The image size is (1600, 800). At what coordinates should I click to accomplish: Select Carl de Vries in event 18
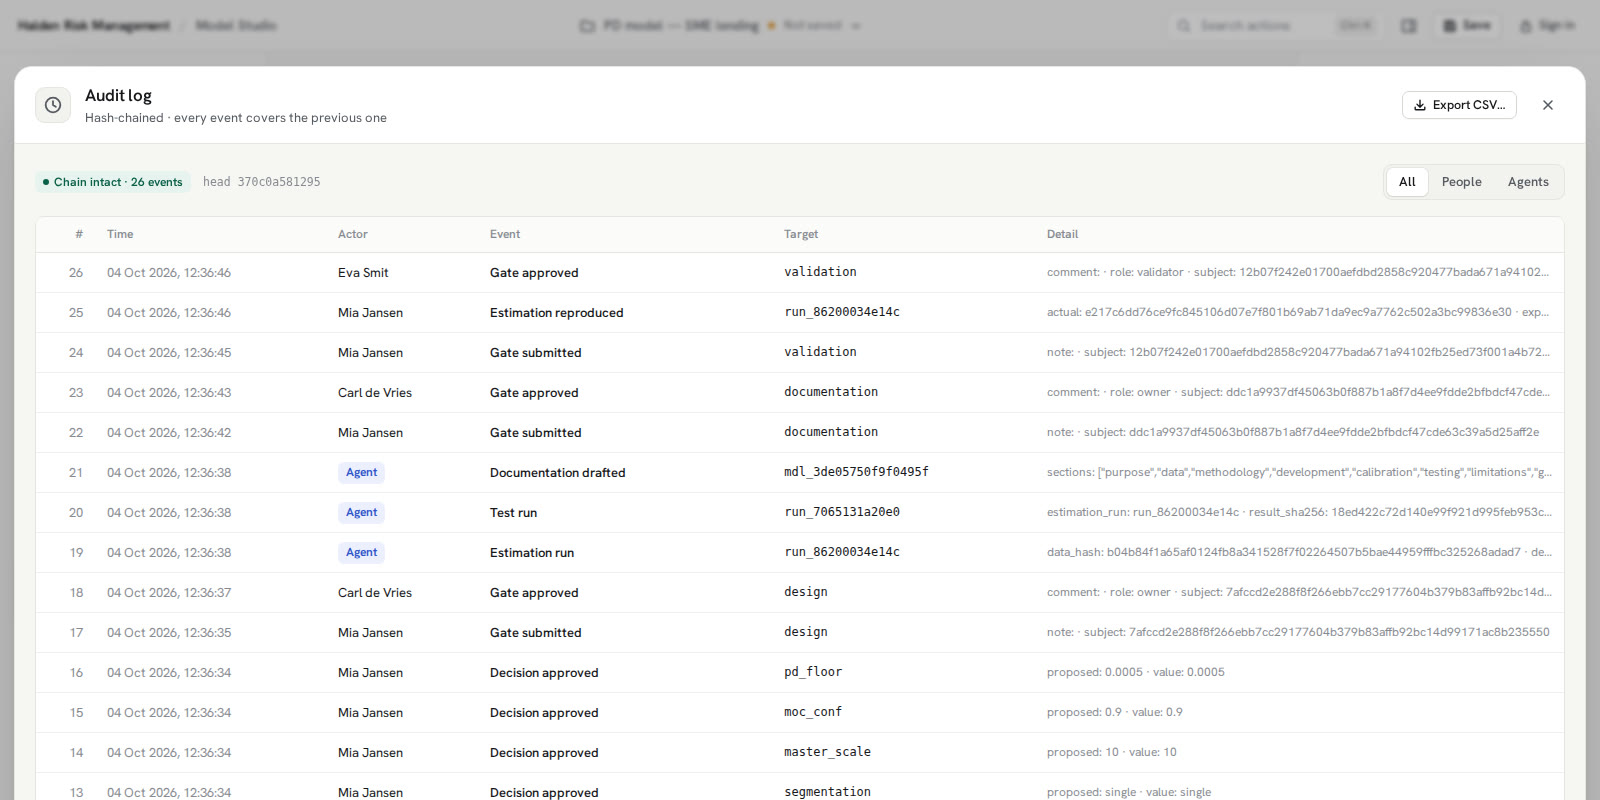375,593
